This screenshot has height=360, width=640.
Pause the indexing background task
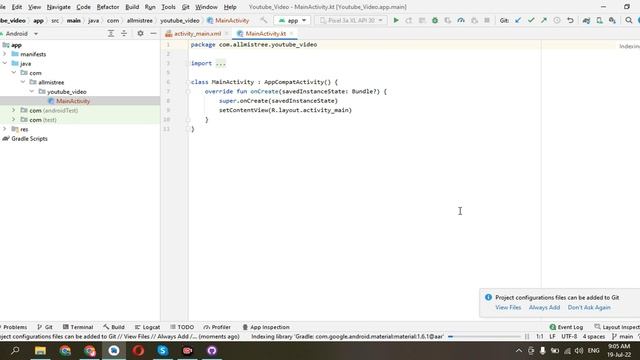coord(527,336)
